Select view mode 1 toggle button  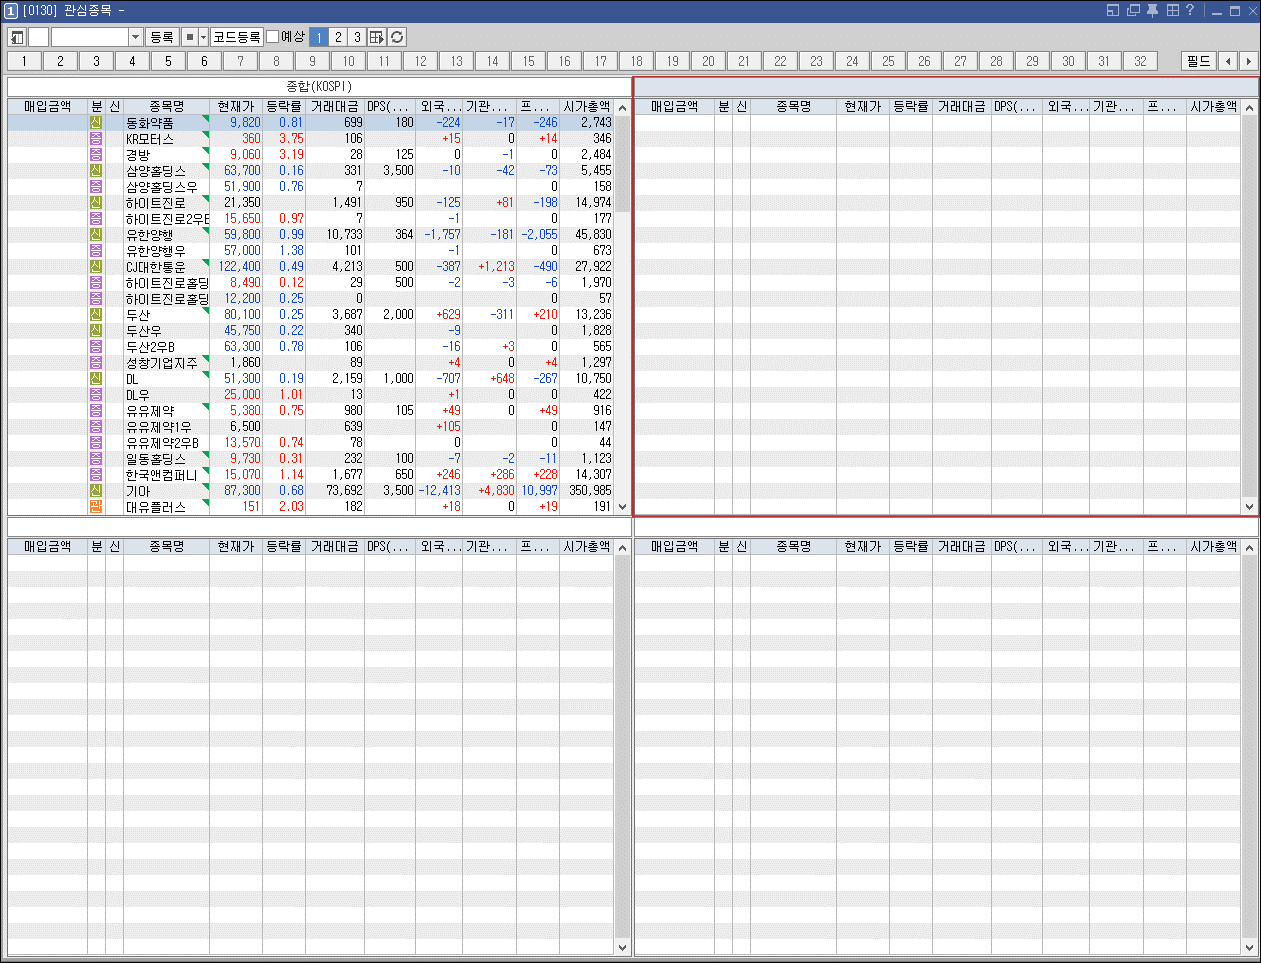319,37
